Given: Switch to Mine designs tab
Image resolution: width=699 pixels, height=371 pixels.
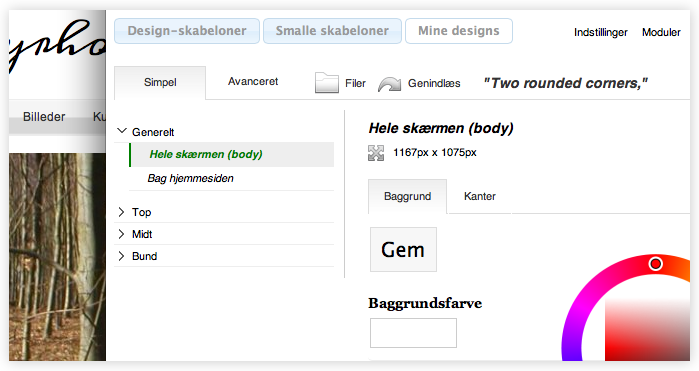Looking at the screenshot, I should point(459,31).
